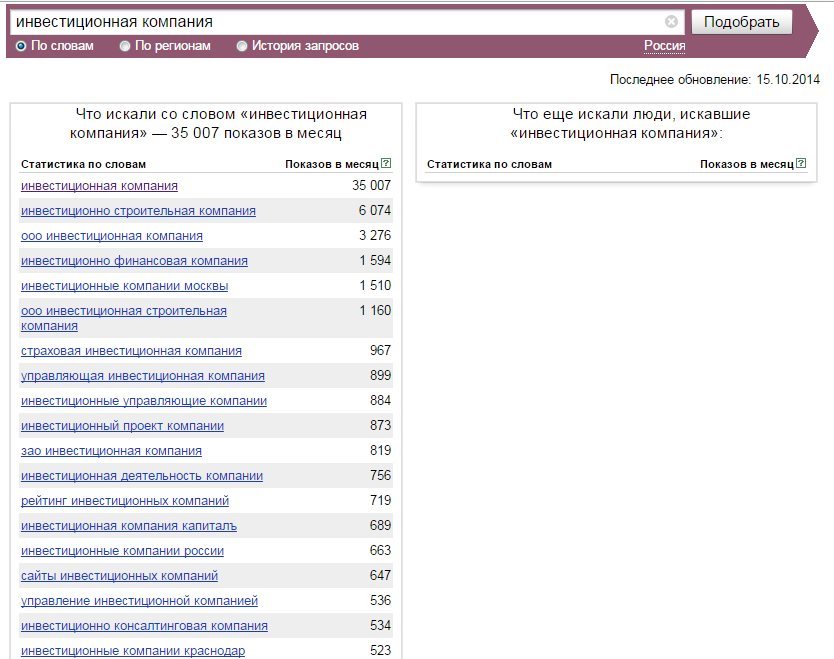This screenshot has width=834, height=659.
Task: Click help icon beside left 'Показов в месяц'
Action: coord(387,163)
